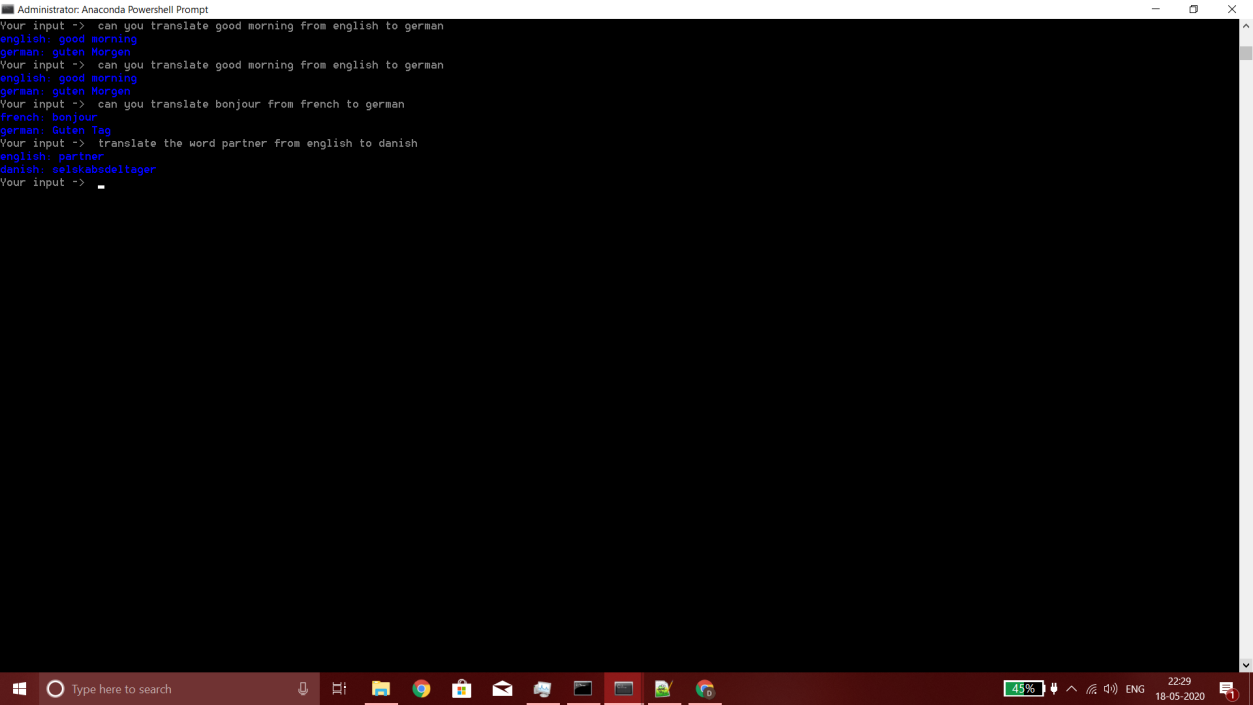Open Microsoft Store from the taskbar
Image resolution: width=1253 pixels, height=705 pixels.
(462, 689)
